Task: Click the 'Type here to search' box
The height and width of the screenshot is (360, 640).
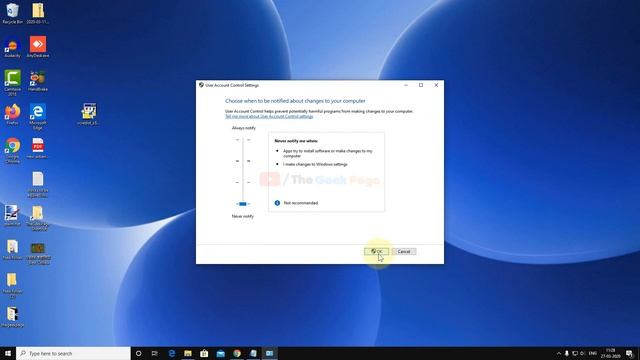Action: point(73,353)
